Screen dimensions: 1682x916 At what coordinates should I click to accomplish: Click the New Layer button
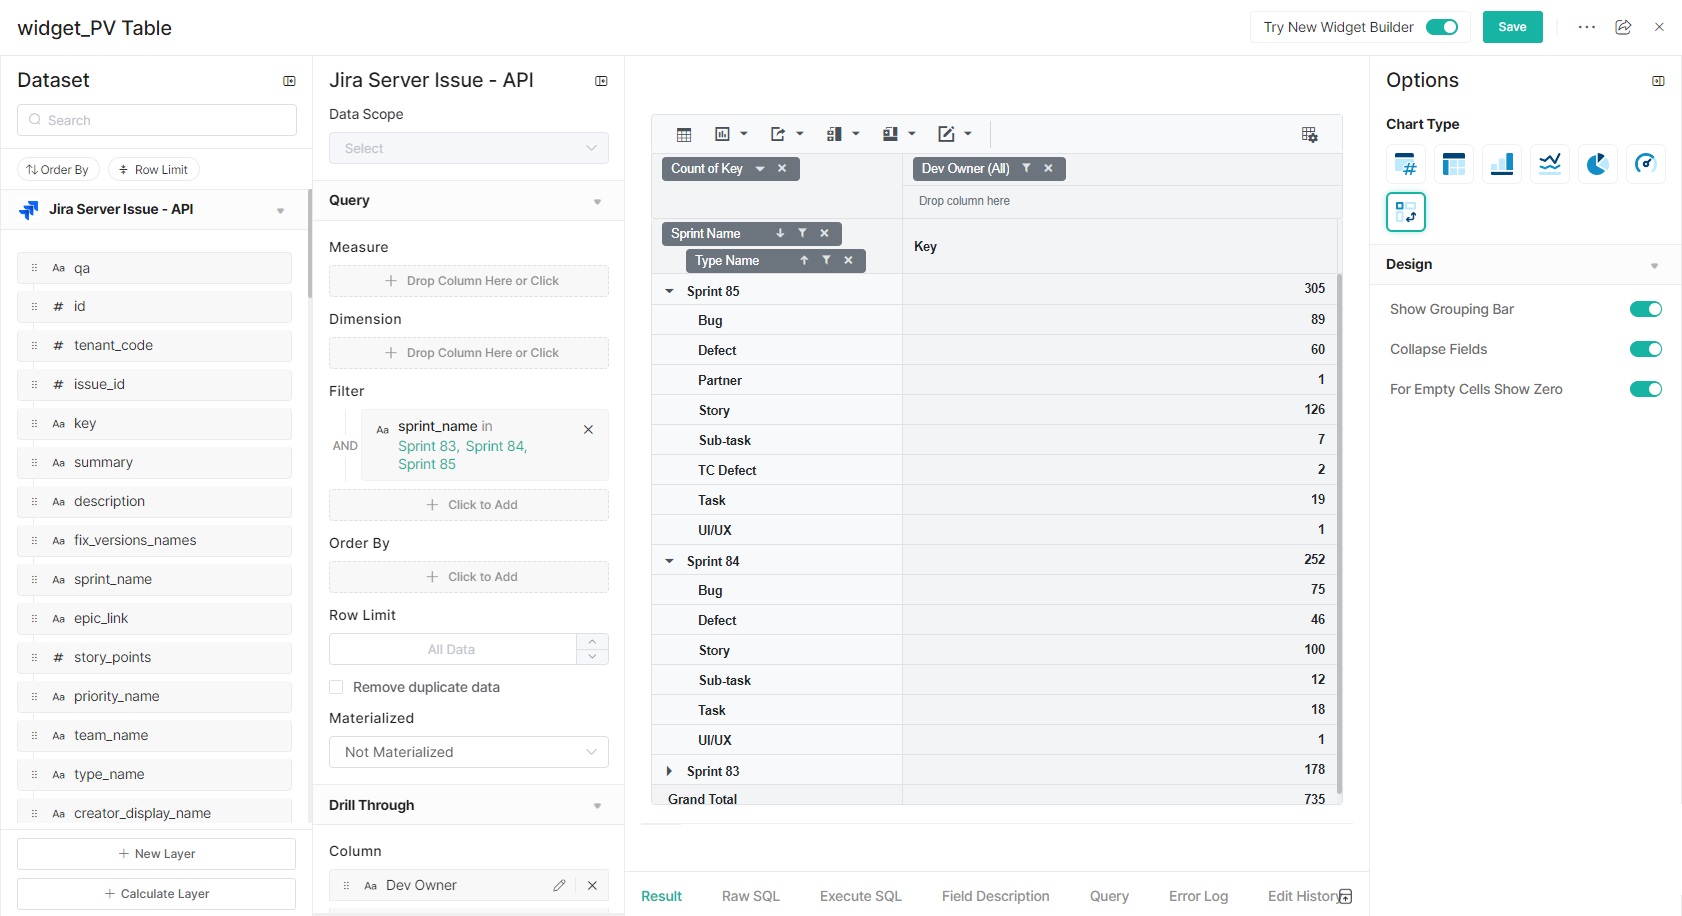coord(156,854)
